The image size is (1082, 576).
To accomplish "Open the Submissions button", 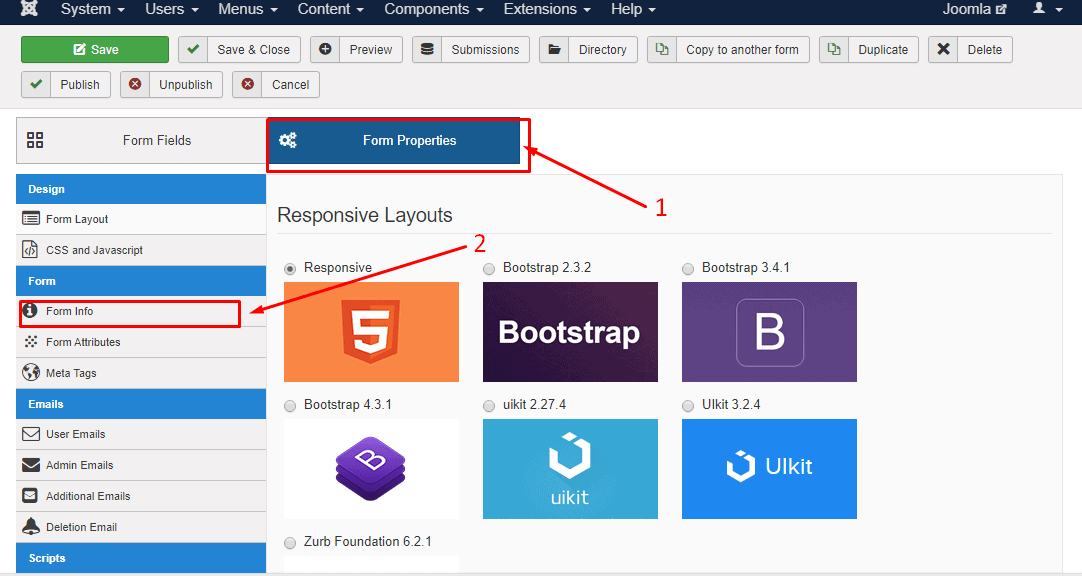I will 471,50.
